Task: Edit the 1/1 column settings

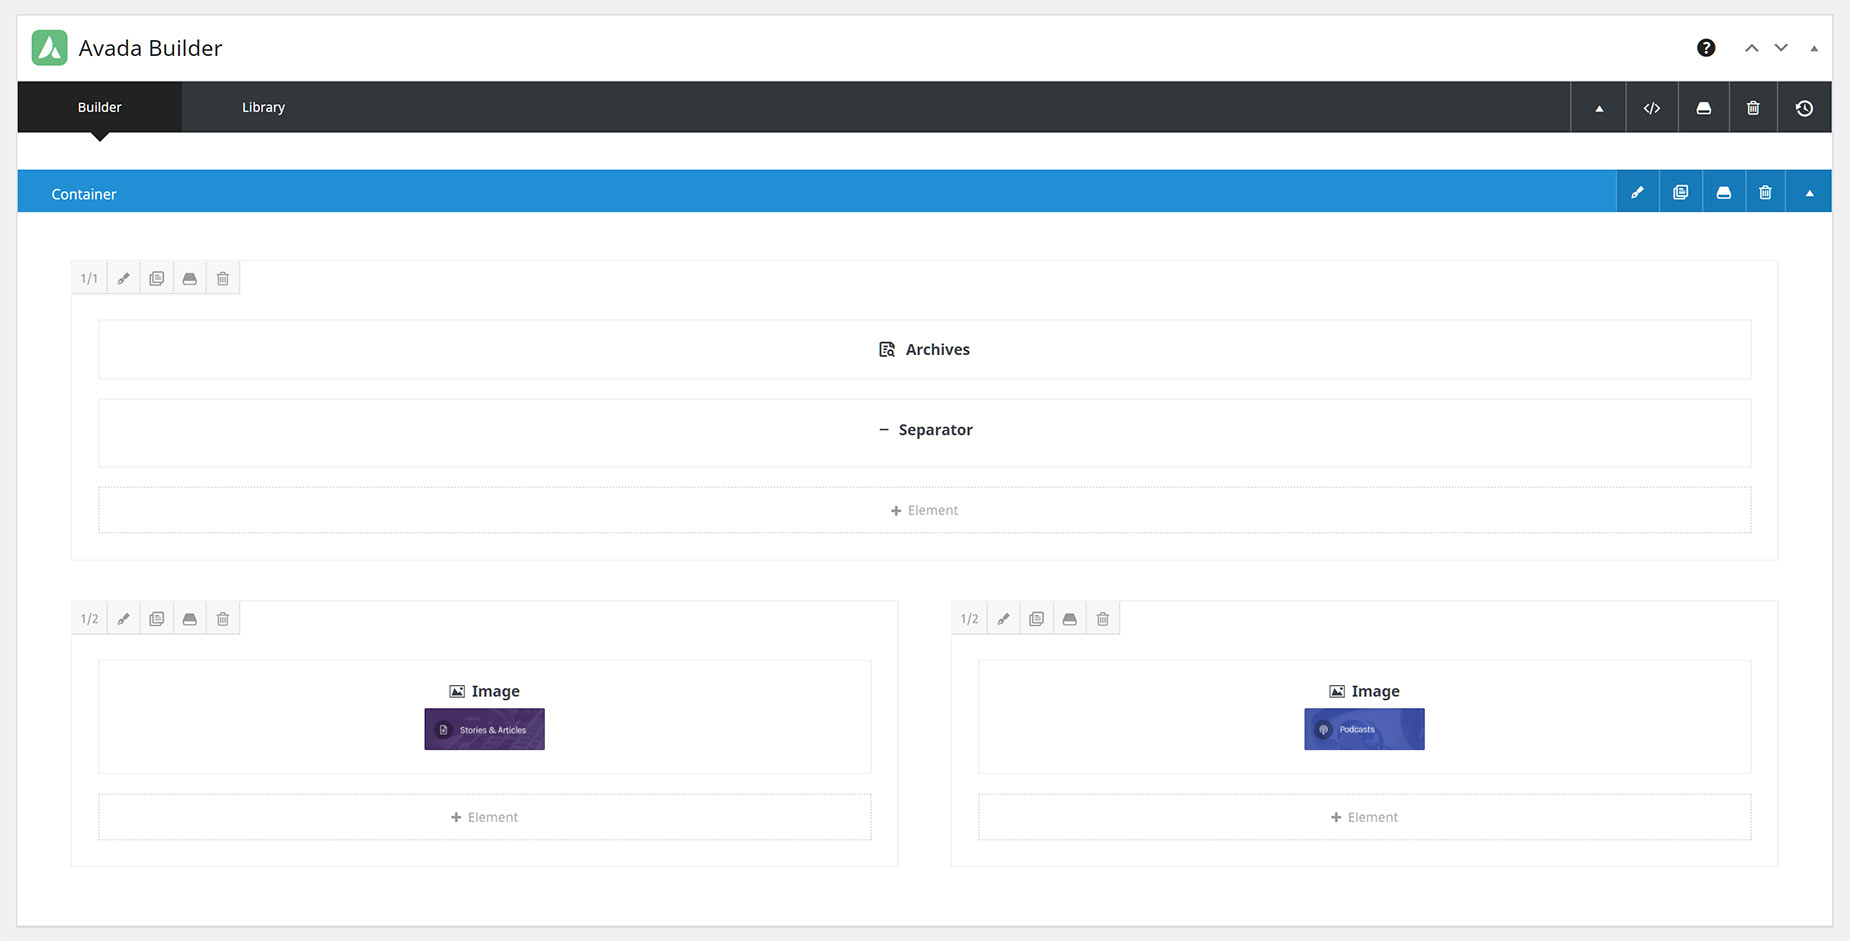Action: [x=123, y=278]
